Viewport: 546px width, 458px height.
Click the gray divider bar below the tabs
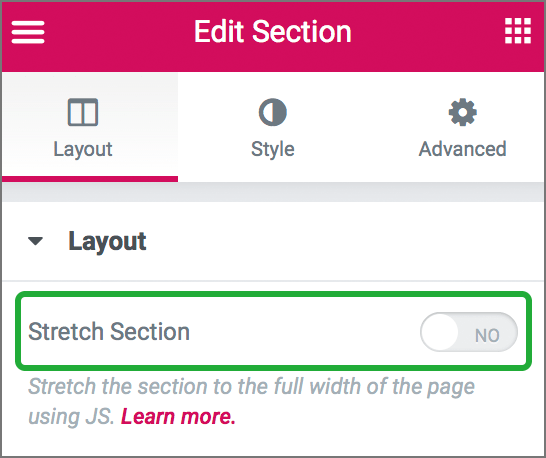273,192
